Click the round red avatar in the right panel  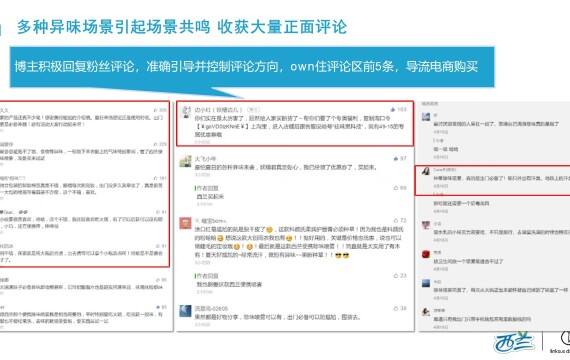tap(426, 254)
